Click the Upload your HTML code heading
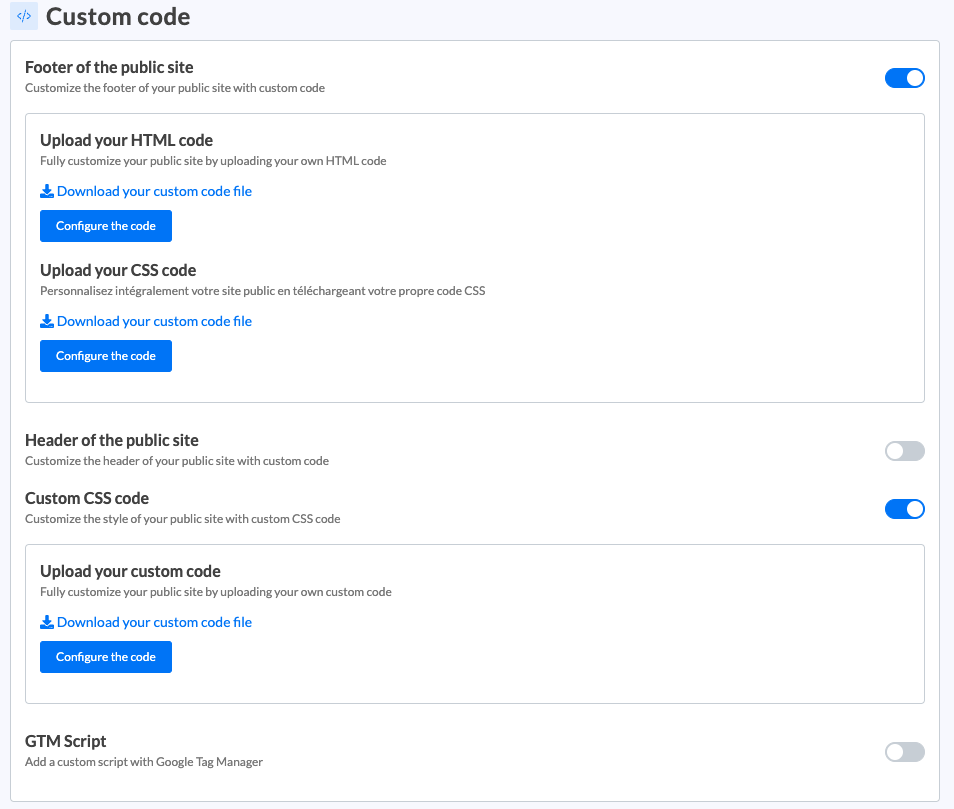This screenshot has width=954, height=809. point(126,140)
